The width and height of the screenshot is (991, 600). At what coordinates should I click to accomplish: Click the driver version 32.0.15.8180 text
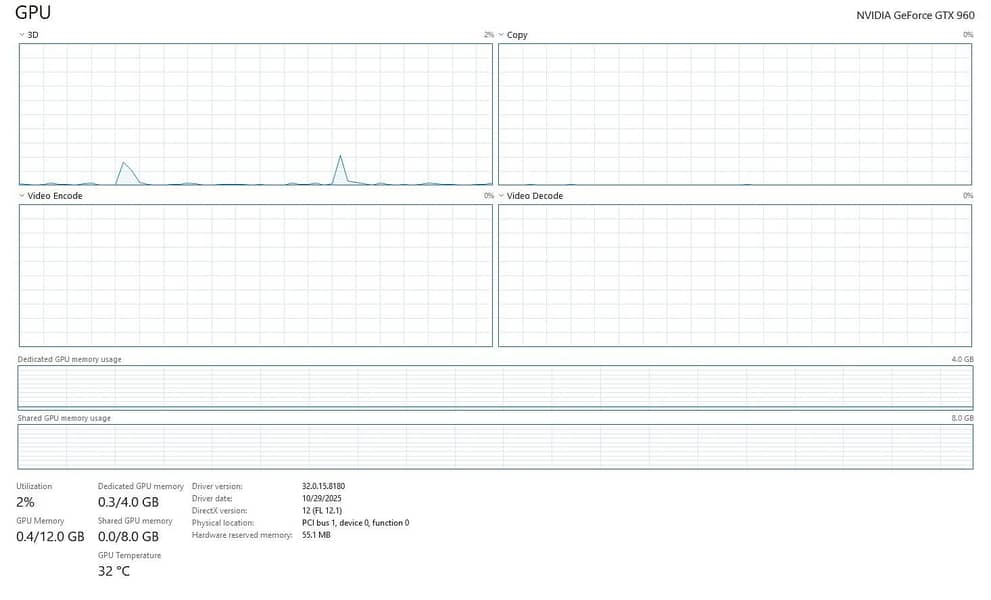pyautogui.click(x=324, y=486)
